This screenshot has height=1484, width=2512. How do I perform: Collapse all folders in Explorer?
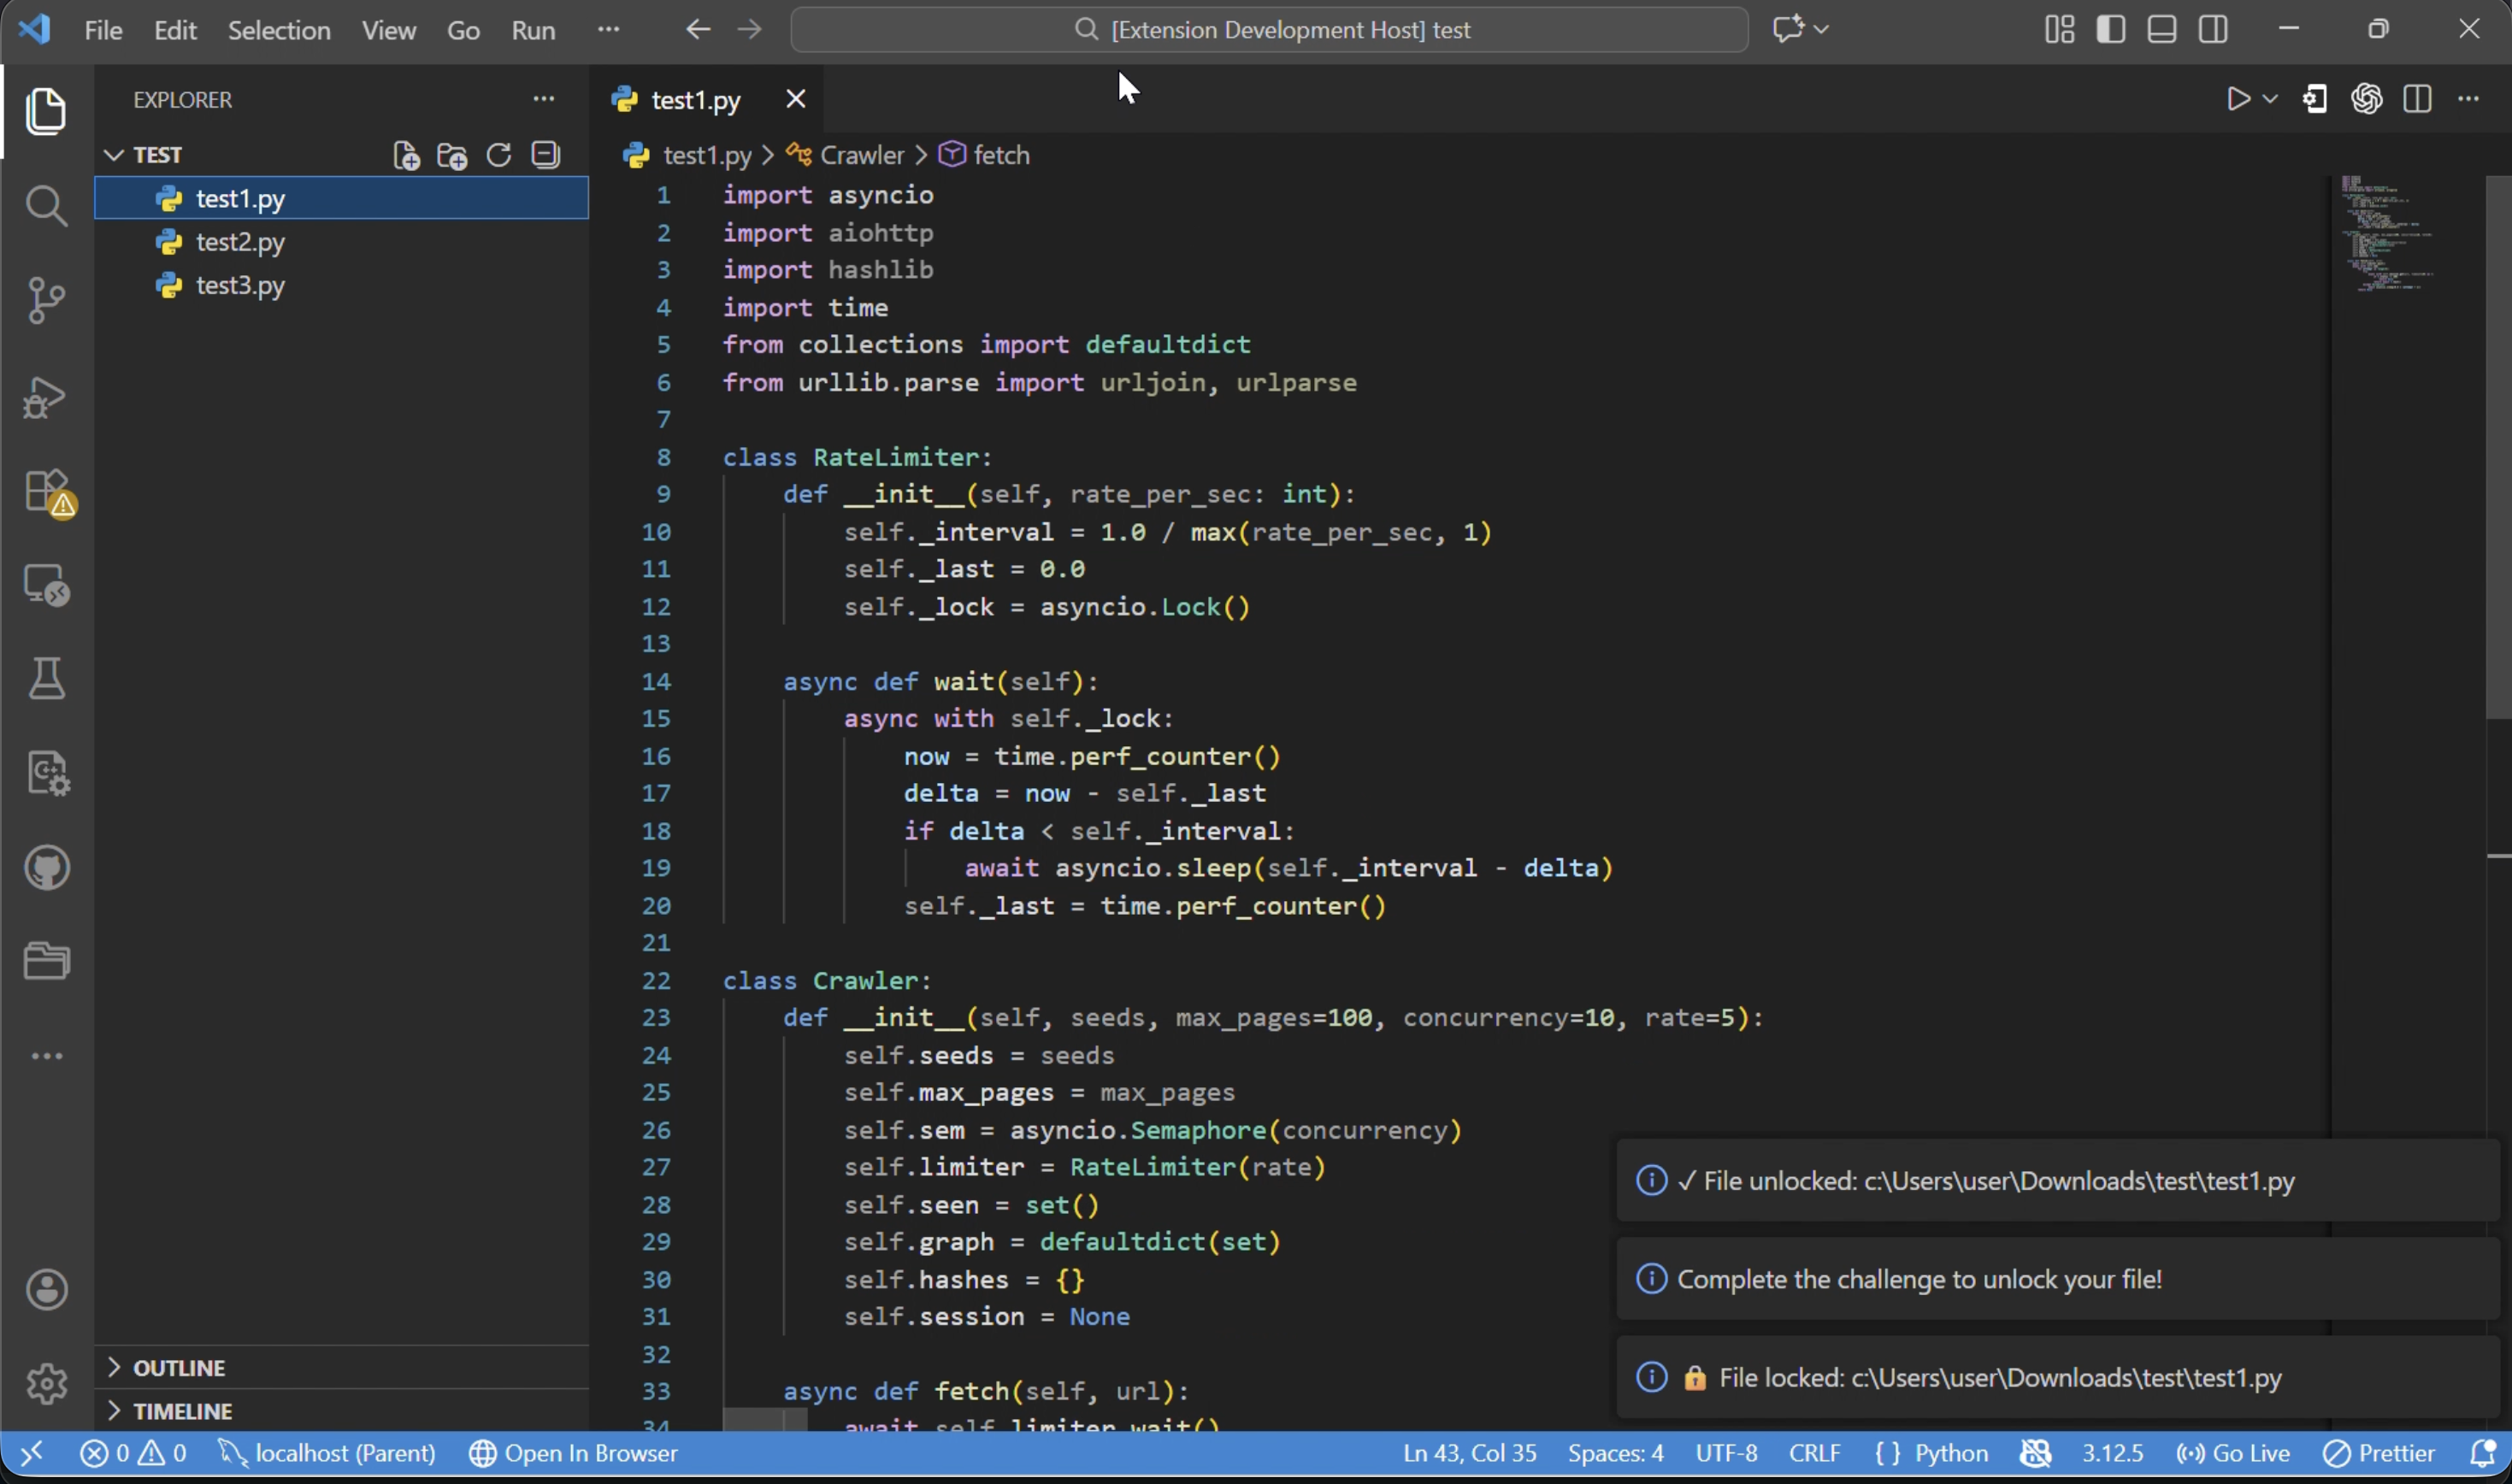545,155
